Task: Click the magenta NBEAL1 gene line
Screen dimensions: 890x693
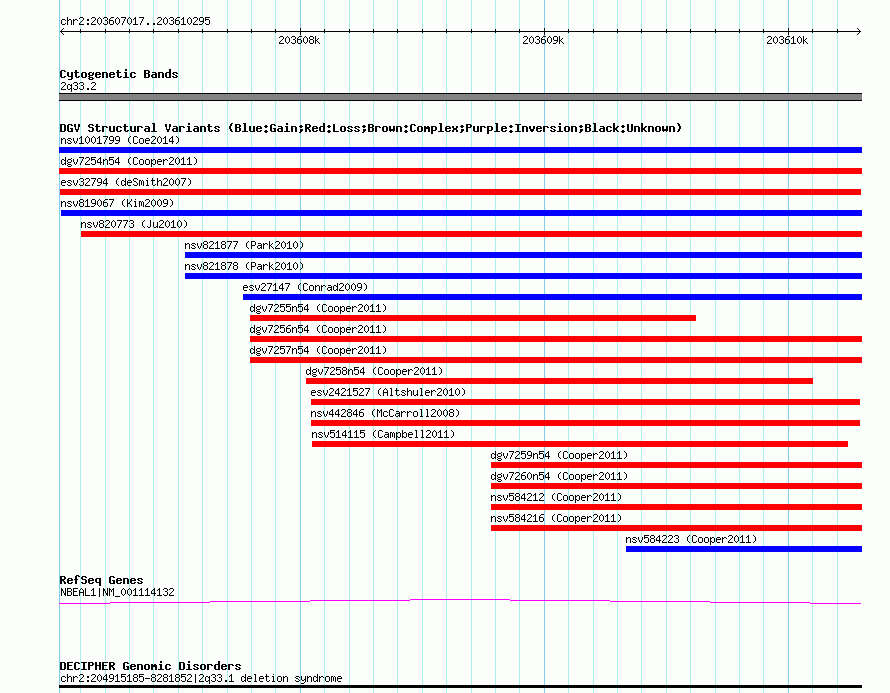Action: pos(460,602)
